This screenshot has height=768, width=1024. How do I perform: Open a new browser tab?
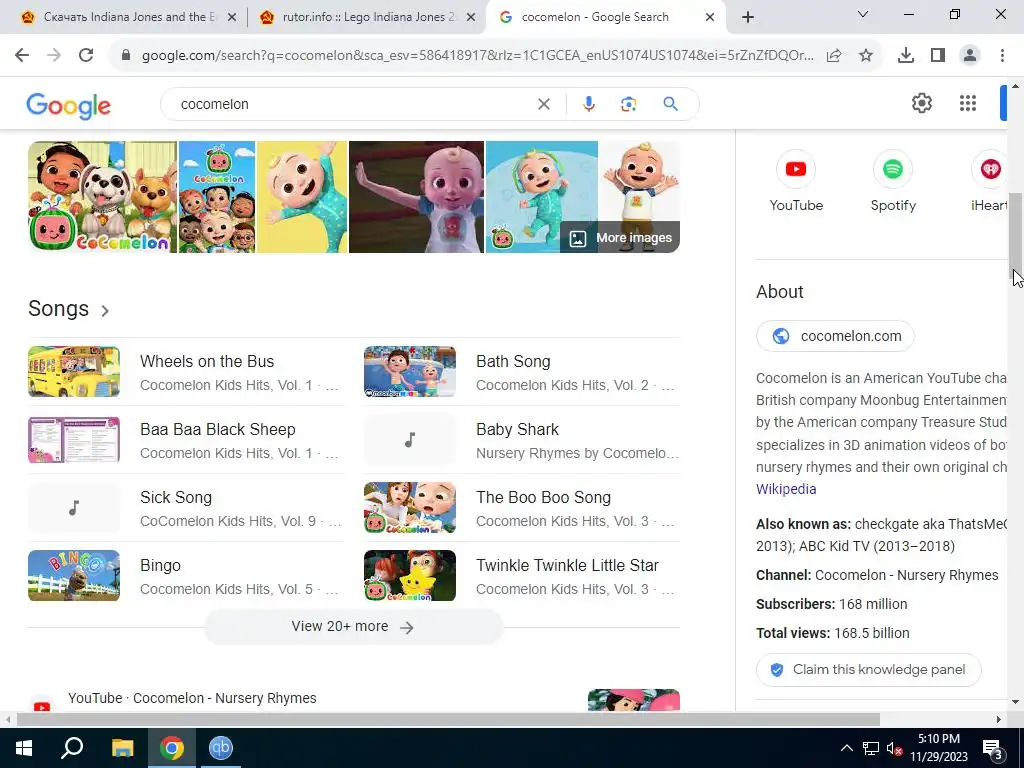[748, 17]
